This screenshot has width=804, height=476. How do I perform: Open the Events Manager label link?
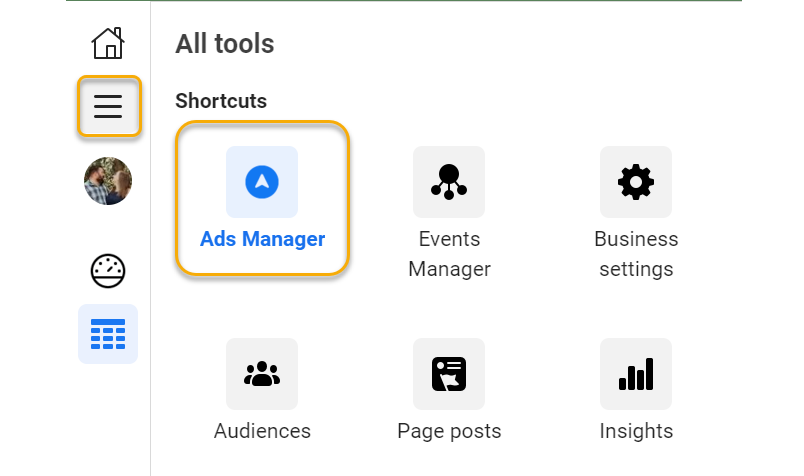tap(449, 254)
